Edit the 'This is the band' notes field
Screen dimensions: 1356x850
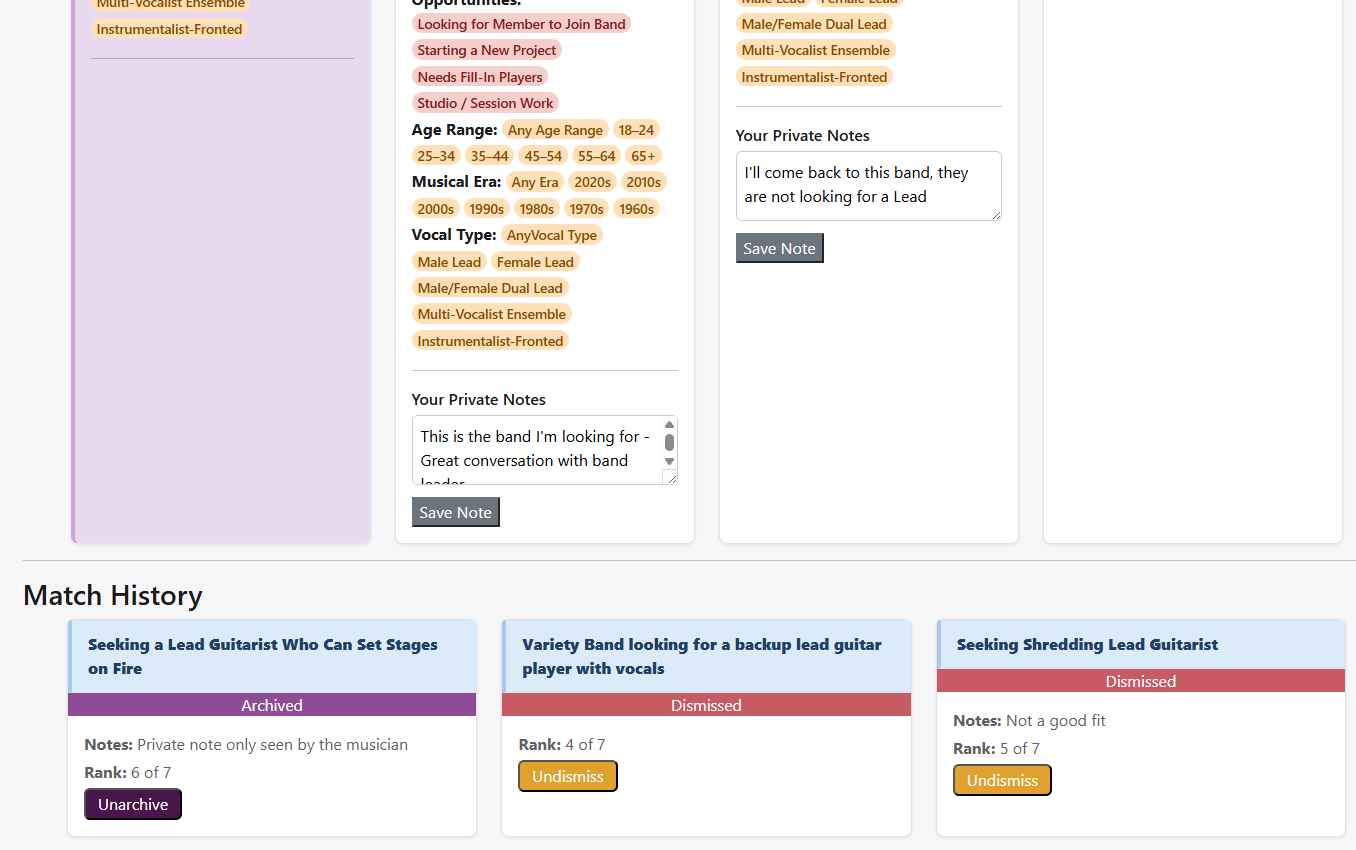click(x=535, y=449)
